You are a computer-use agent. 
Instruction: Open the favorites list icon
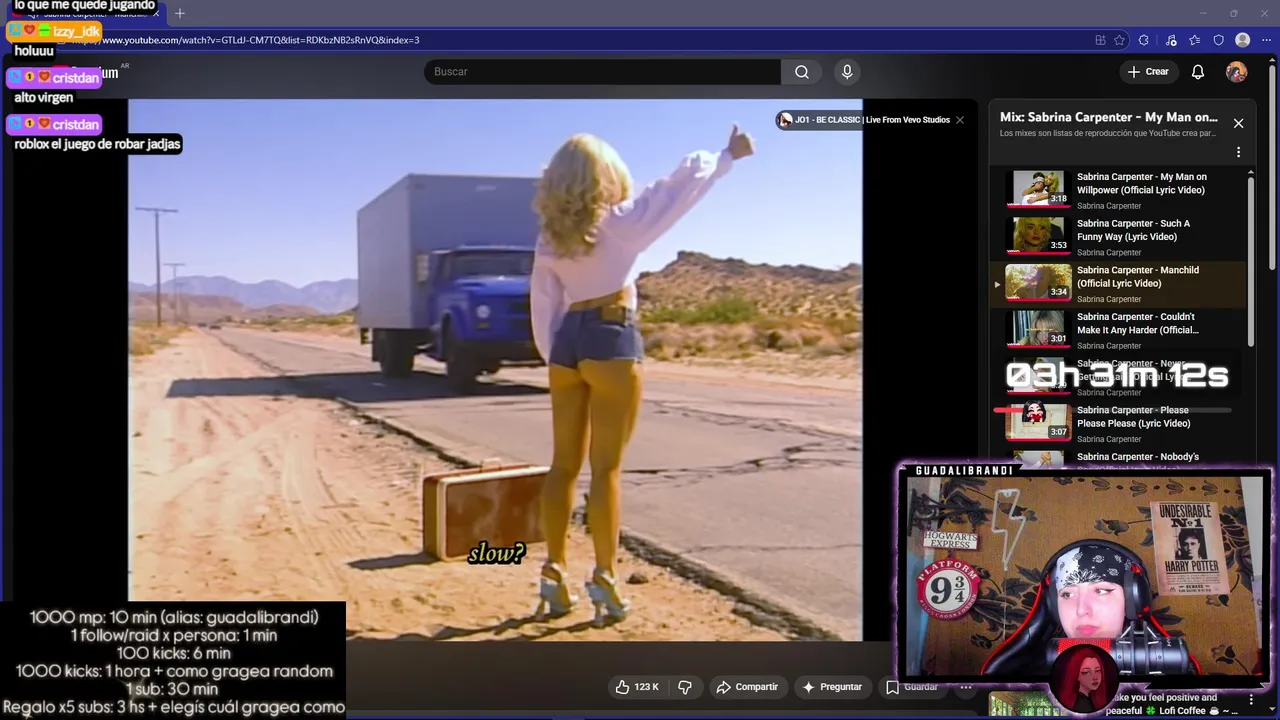click(x=1195, y=40)
